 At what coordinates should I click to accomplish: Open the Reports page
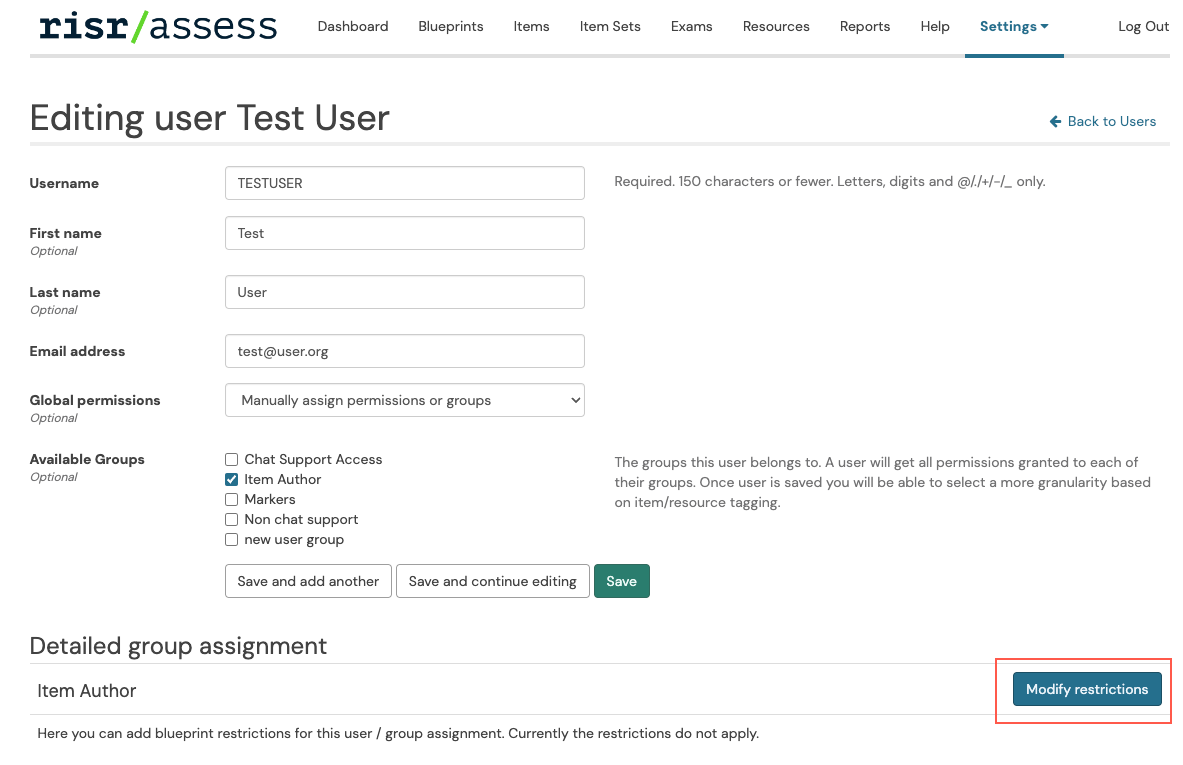(x=864, y=27)
